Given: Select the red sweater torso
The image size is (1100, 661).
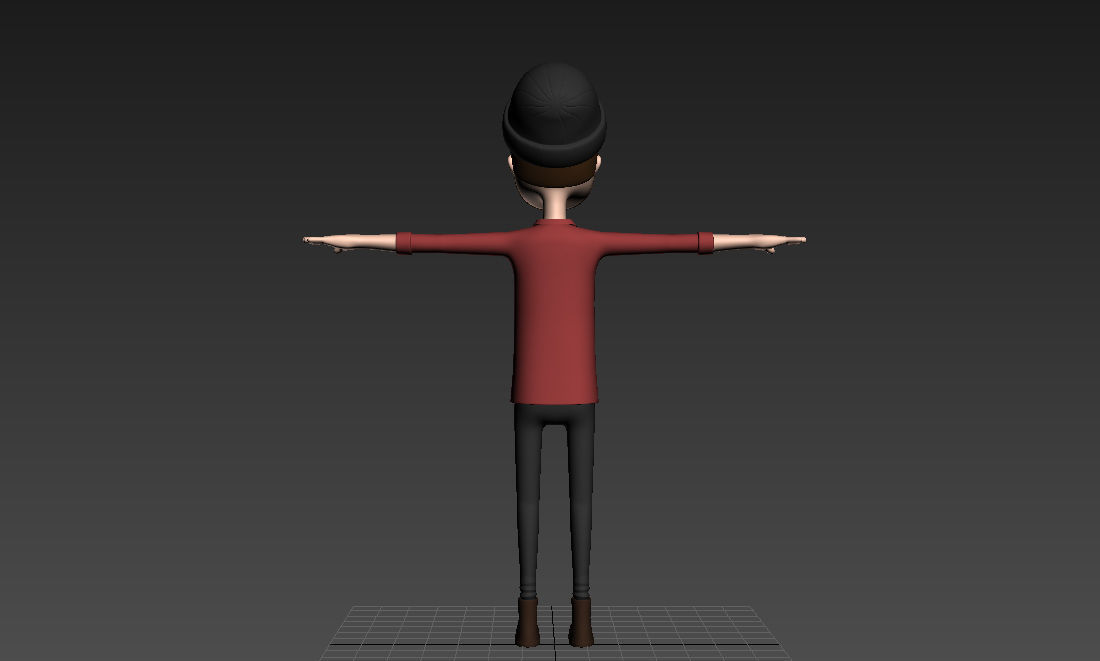Looking at the screenshot, I should tap(555, 312).
